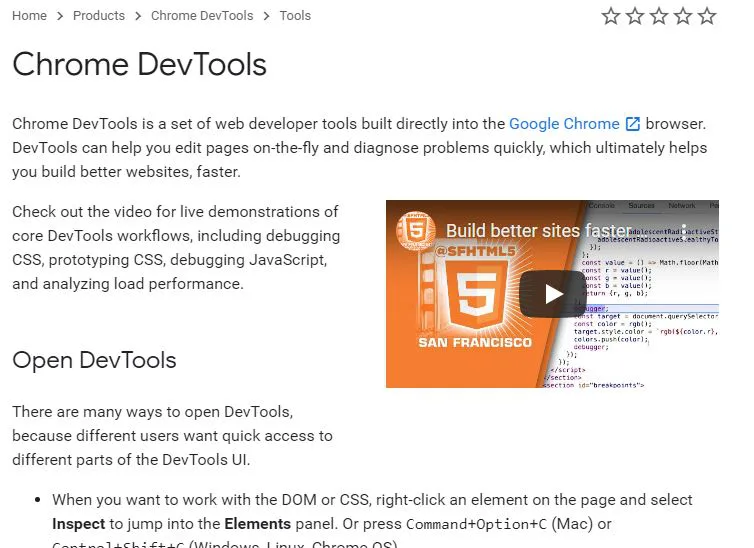Select the Tools breadcrumb item
This screenshot has width=754, height=548.
[295, 16]
